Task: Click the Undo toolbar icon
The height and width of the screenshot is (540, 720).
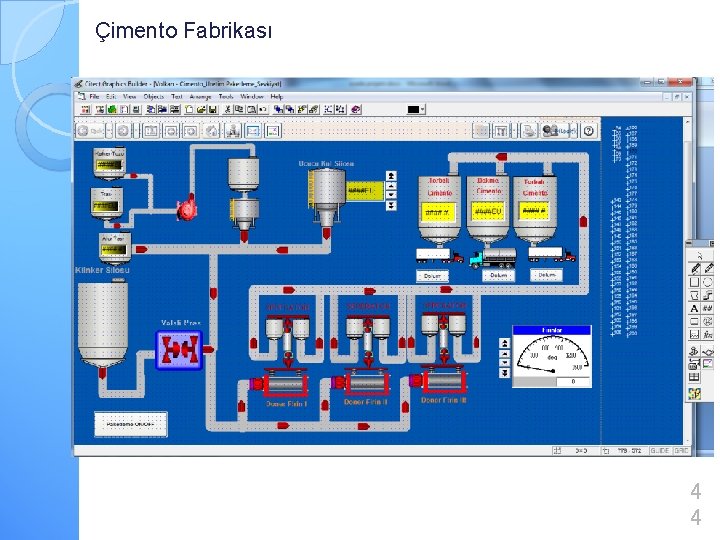Action: point(263,110)
